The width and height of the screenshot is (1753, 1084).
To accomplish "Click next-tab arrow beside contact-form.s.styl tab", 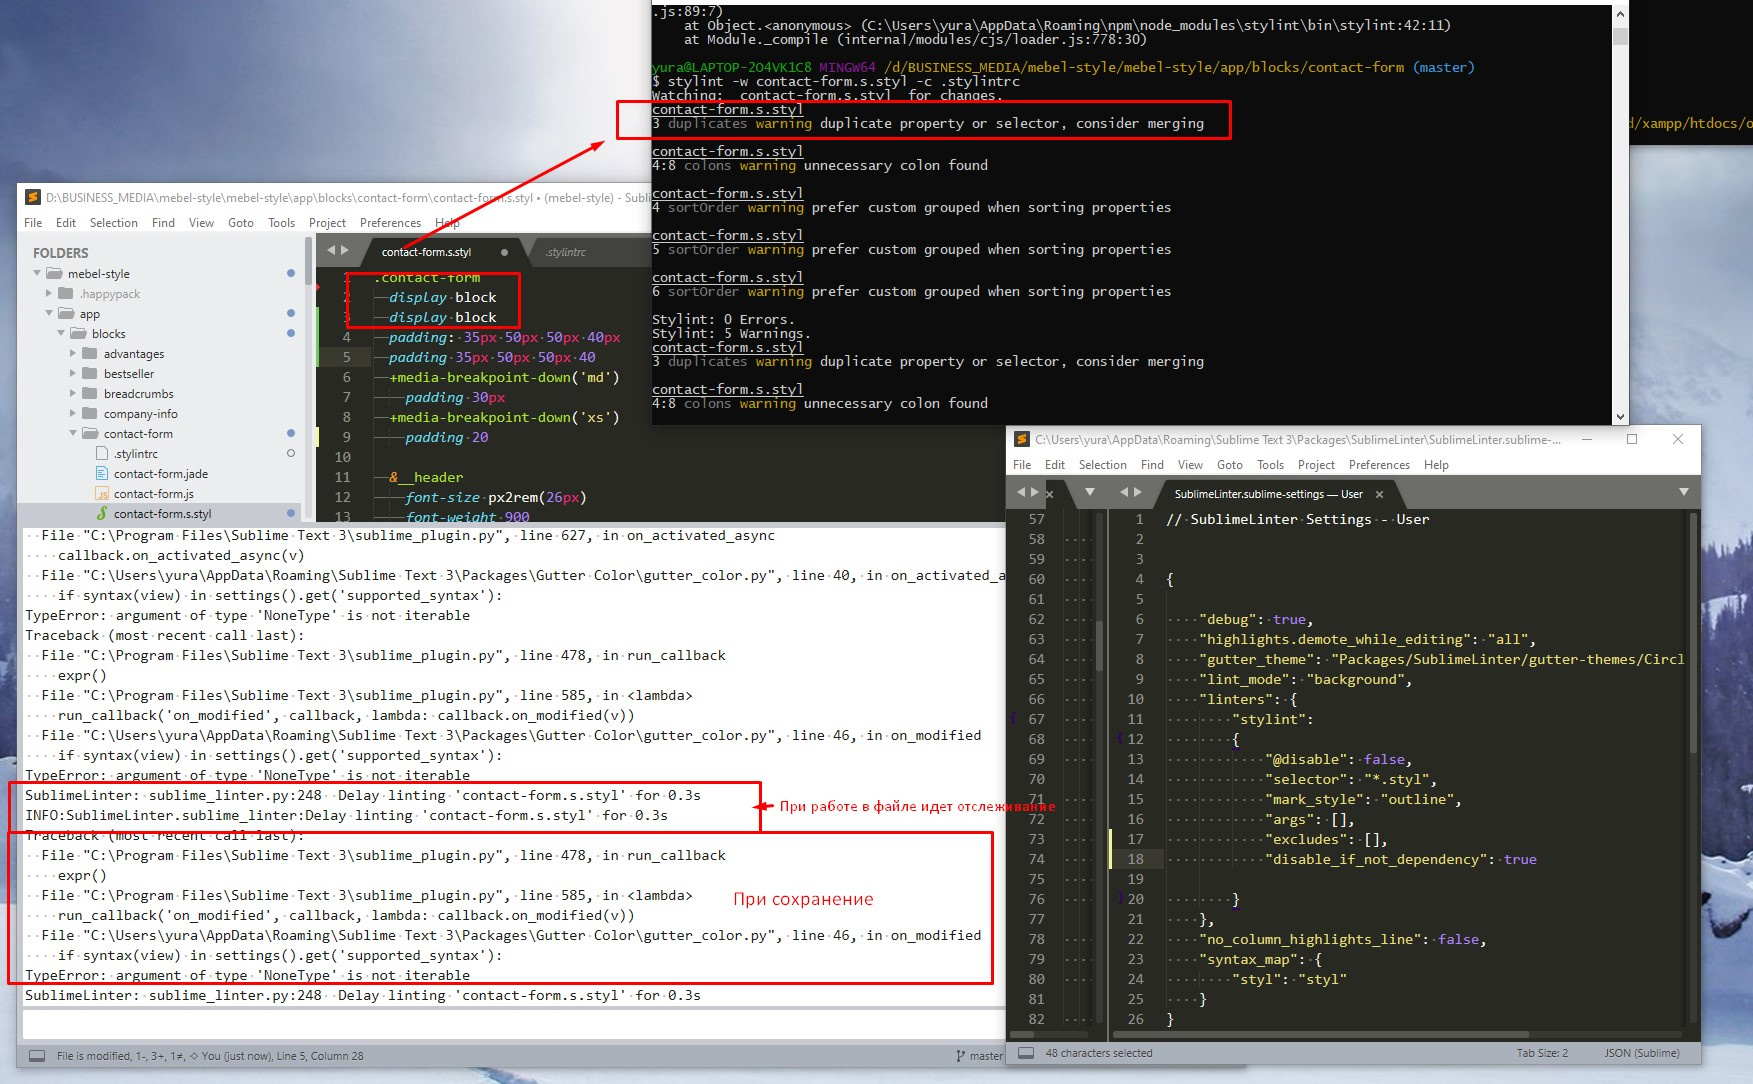I will pyautogui.click(x=345, y=250).
